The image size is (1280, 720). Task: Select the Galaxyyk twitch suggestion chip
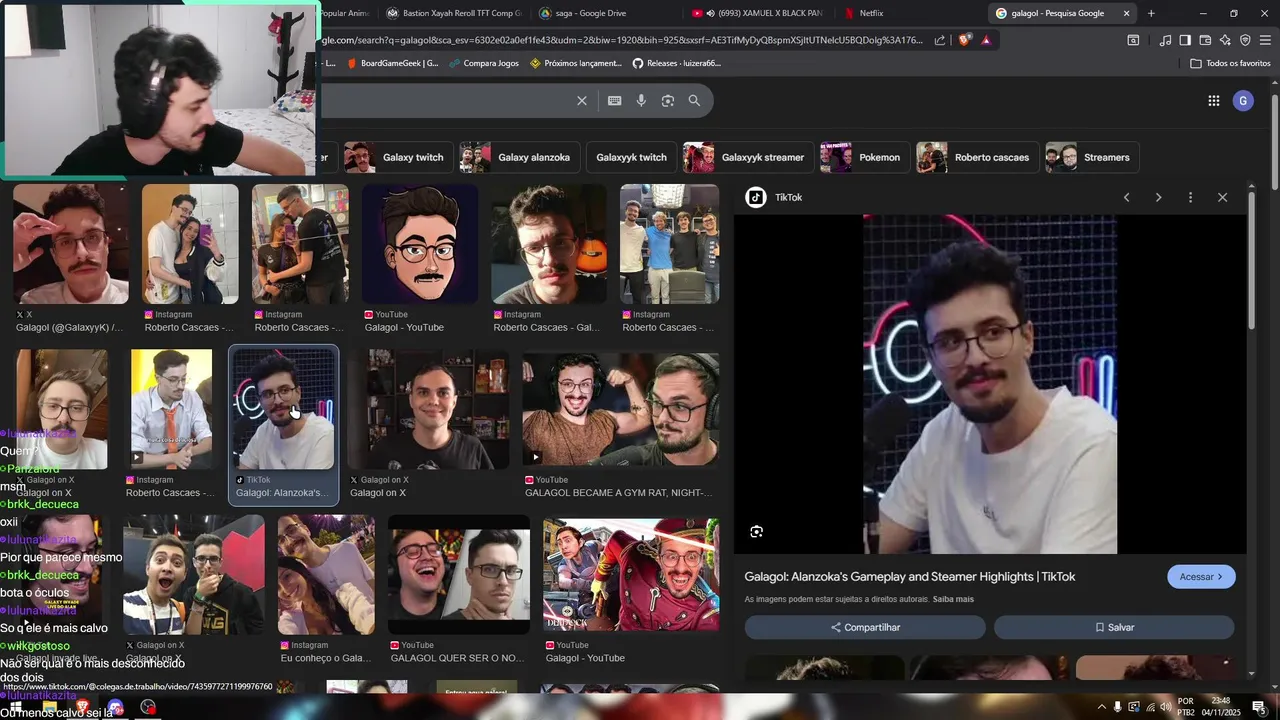pos(630,158)
